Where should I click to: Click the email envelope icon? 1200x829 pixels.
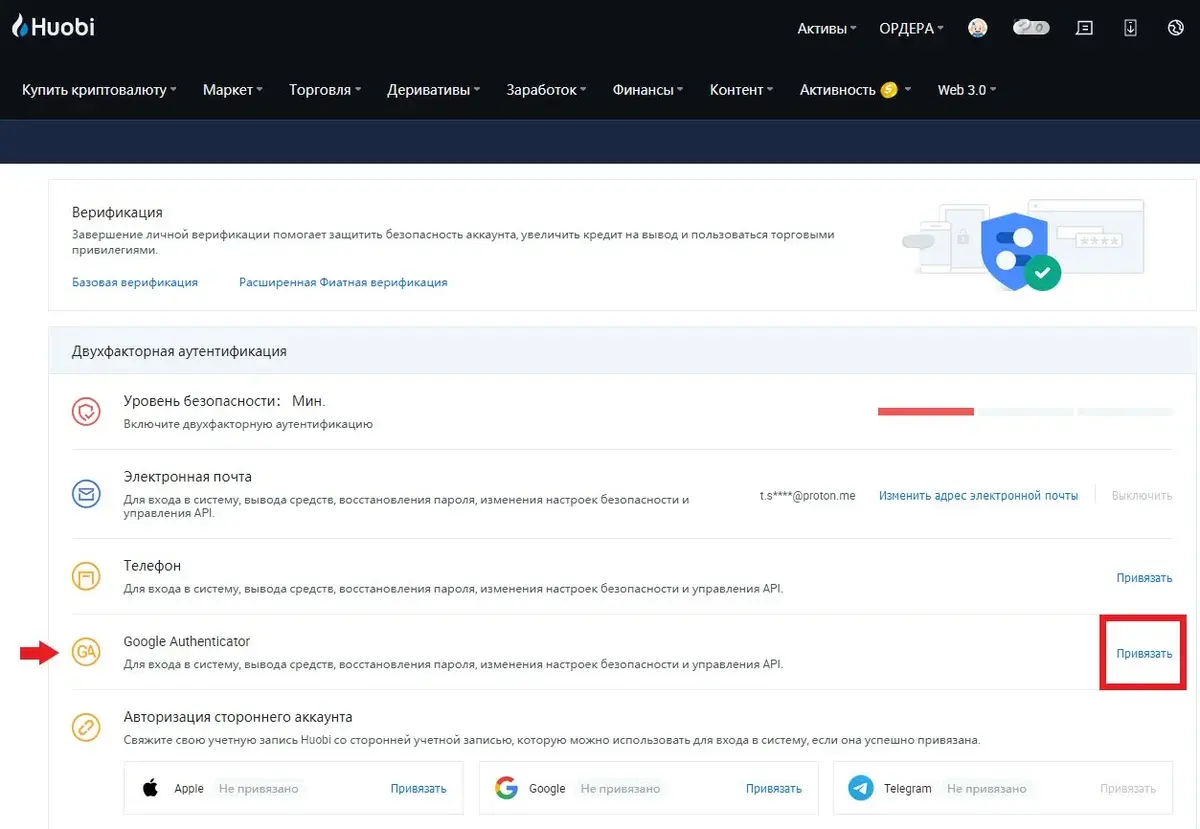tap(87, 494)
